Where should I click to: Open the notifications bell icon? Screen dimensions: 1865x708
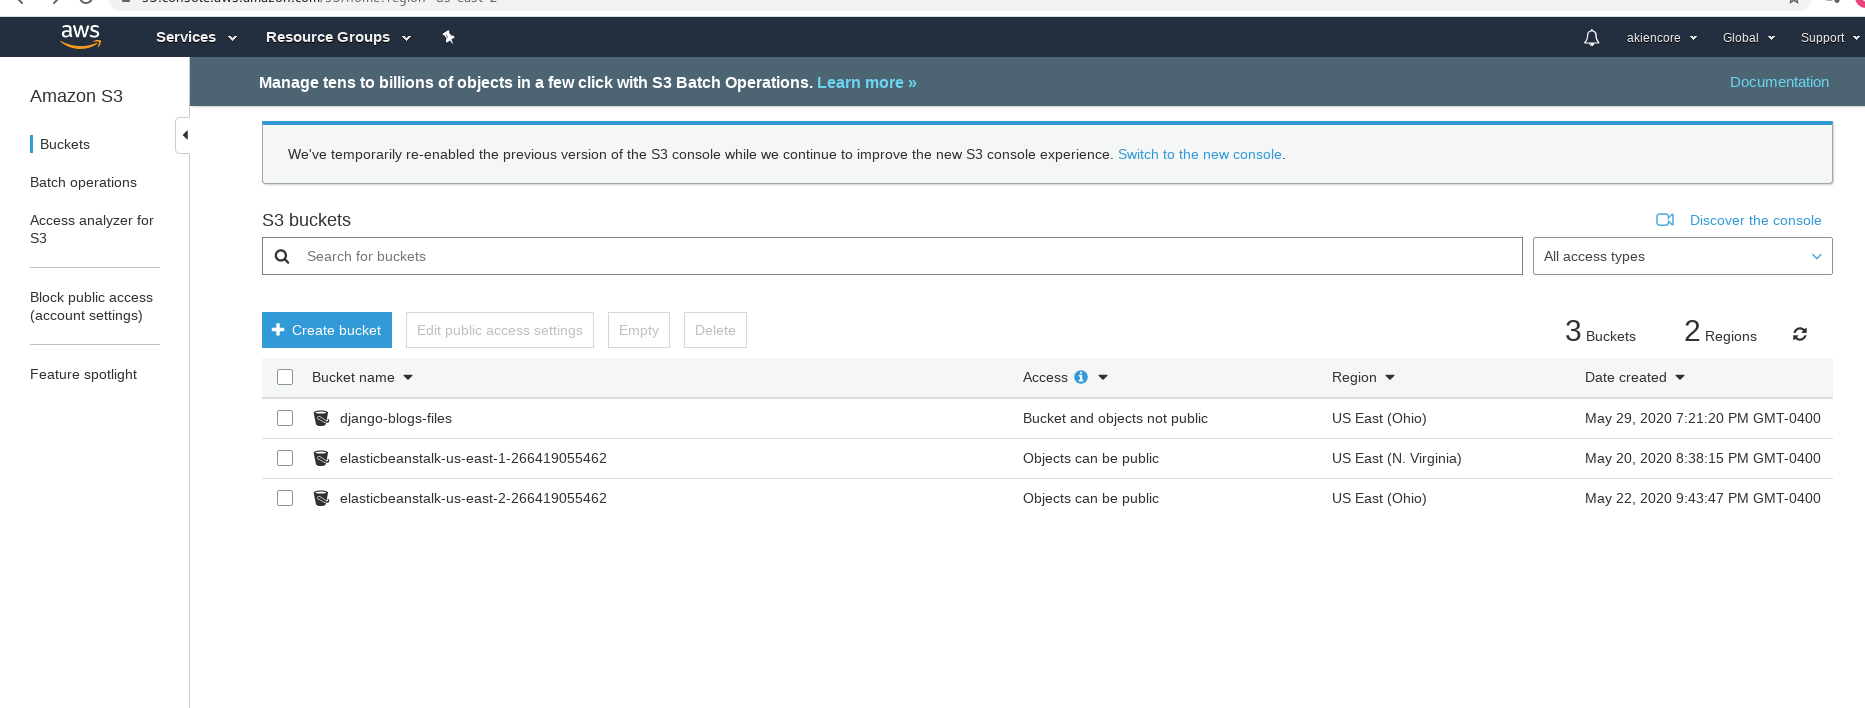1591,38
